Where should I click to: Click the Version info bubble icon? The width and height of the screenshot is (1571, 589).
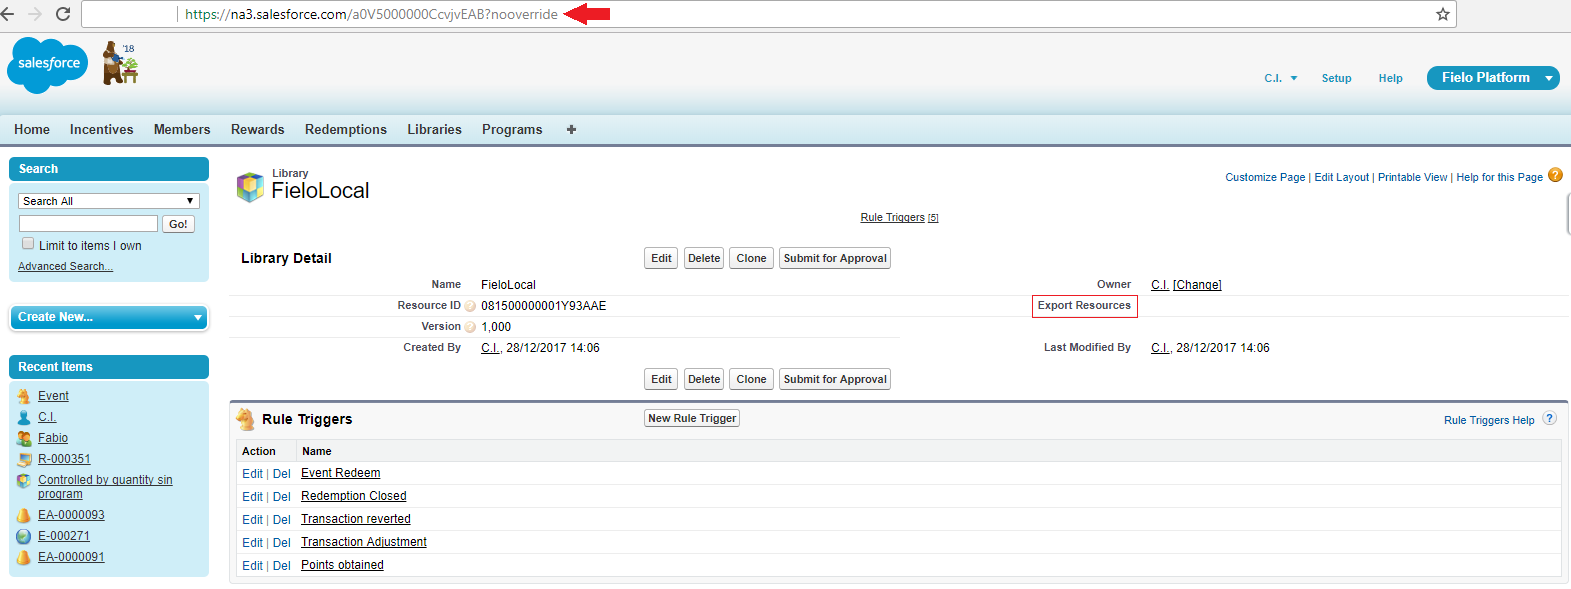coord(470,327)
